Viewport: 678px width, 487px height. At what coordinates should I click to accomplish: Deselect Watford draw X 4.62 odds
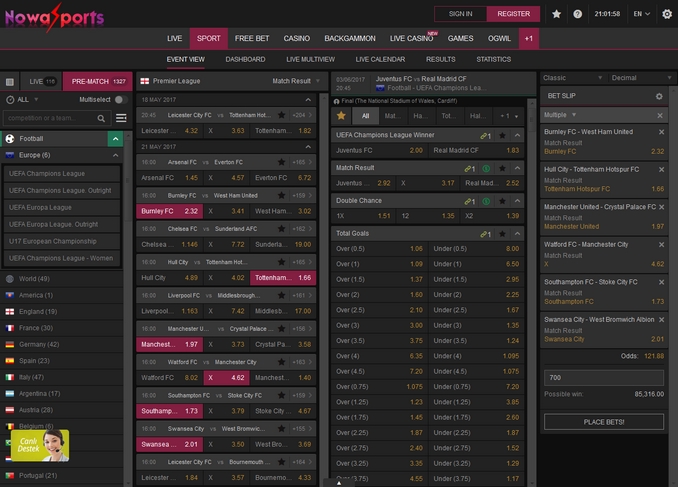click(x=226, y=378)
